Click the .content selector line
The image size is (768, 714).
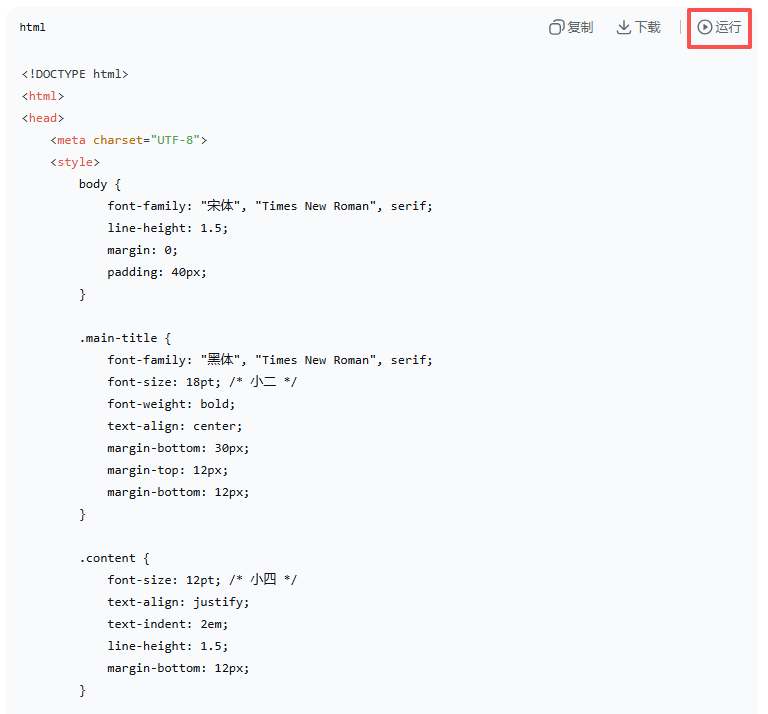tap(114, 558)
